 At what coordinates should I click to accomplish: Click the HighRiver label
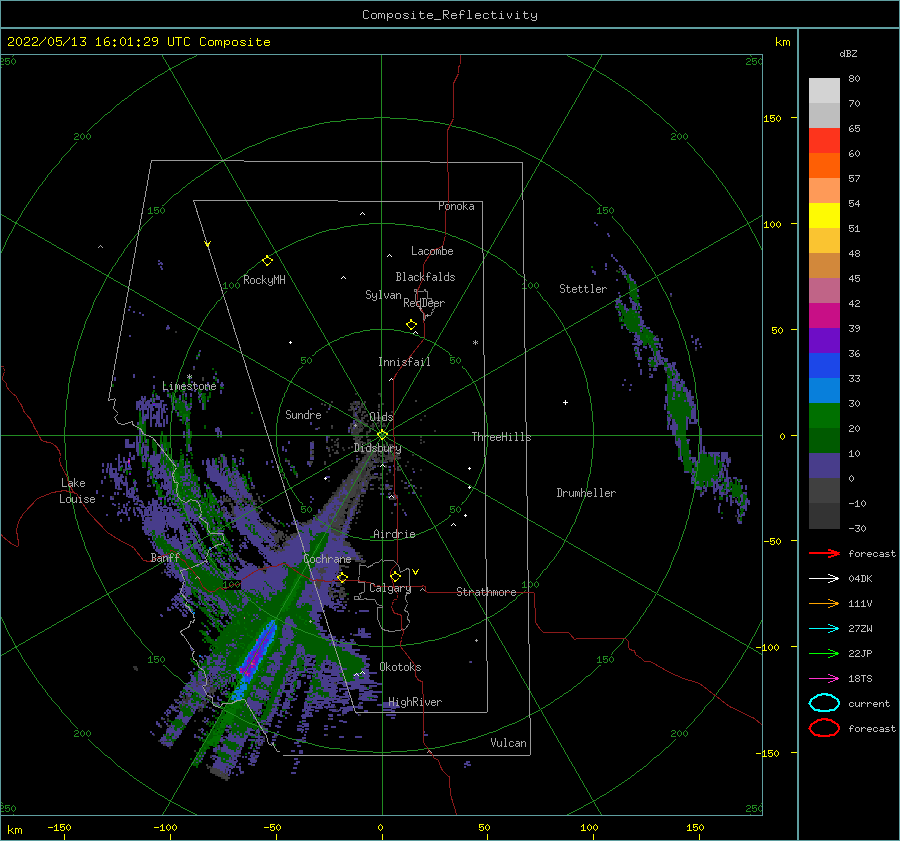click(415, 702)
